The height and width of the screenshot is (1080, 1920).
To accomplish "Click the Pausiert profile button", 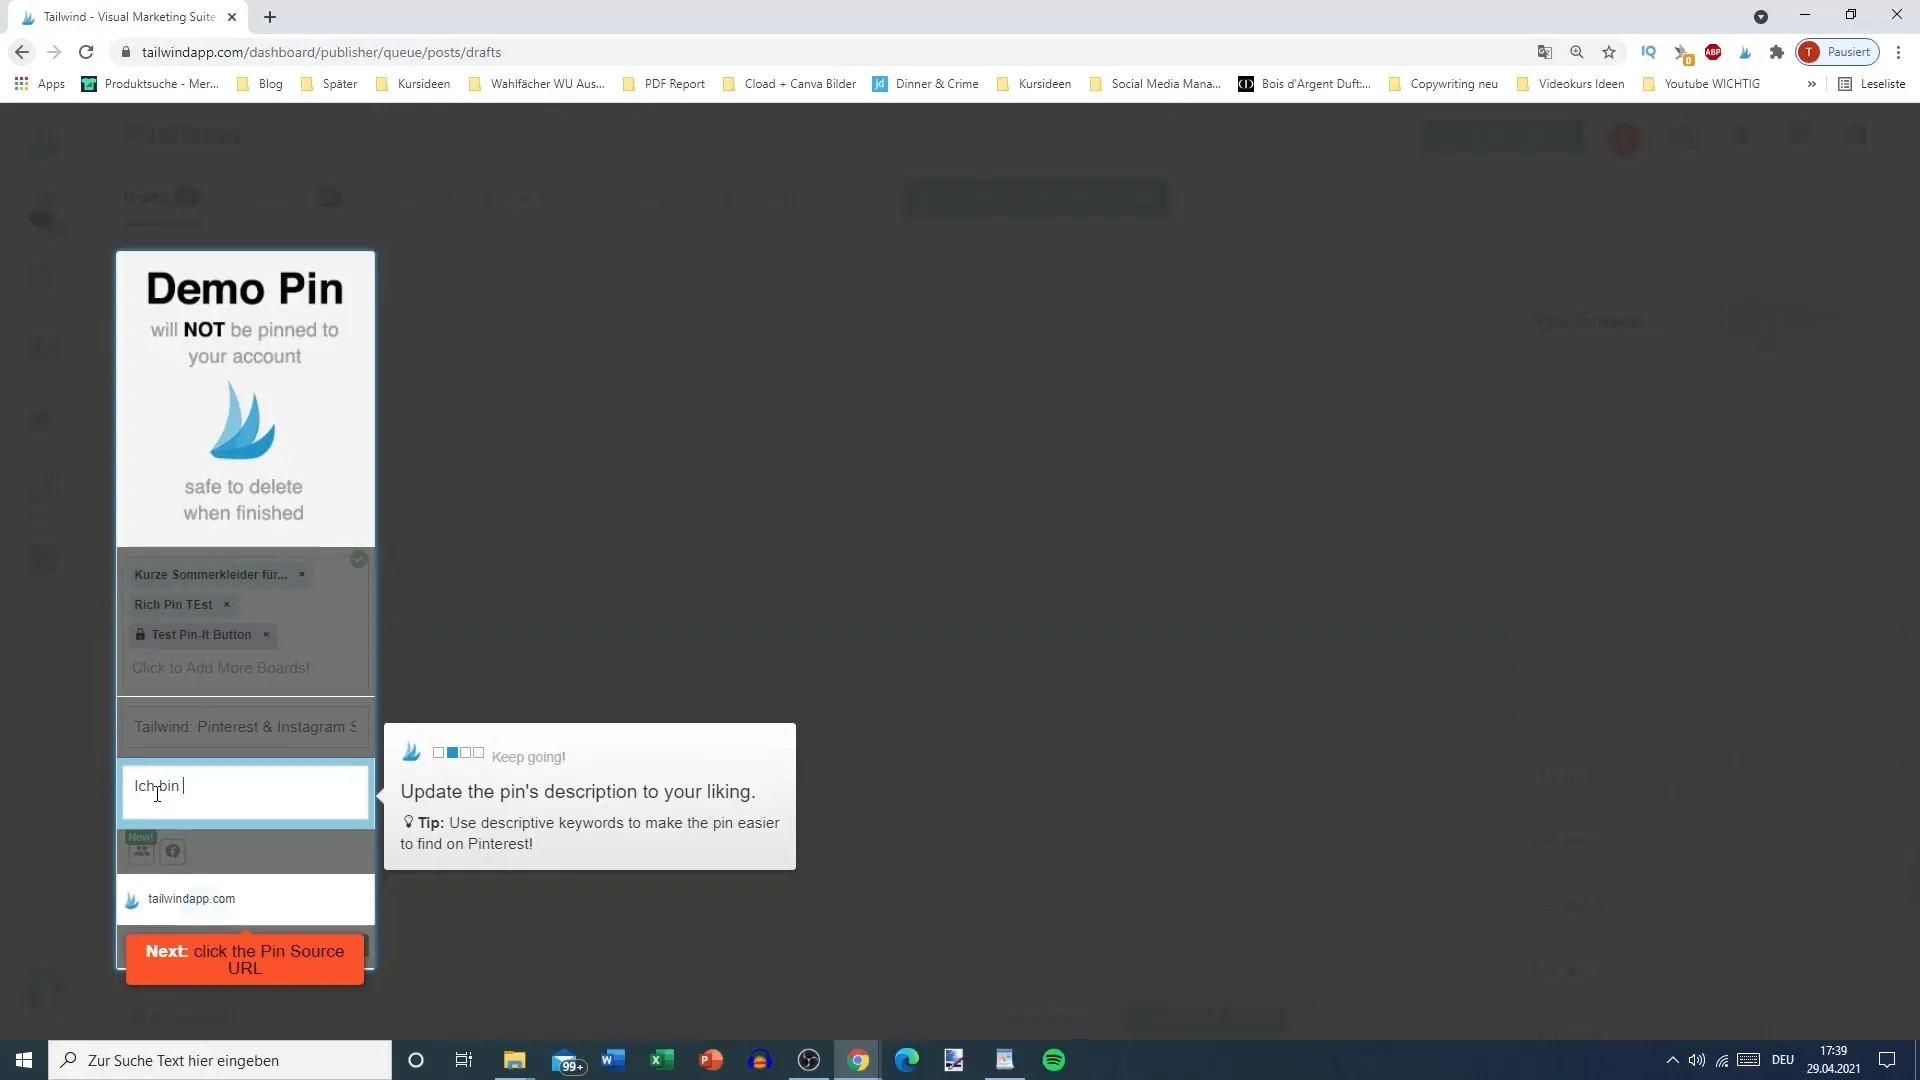I will pyautogui.click(x=1838, y=52).
